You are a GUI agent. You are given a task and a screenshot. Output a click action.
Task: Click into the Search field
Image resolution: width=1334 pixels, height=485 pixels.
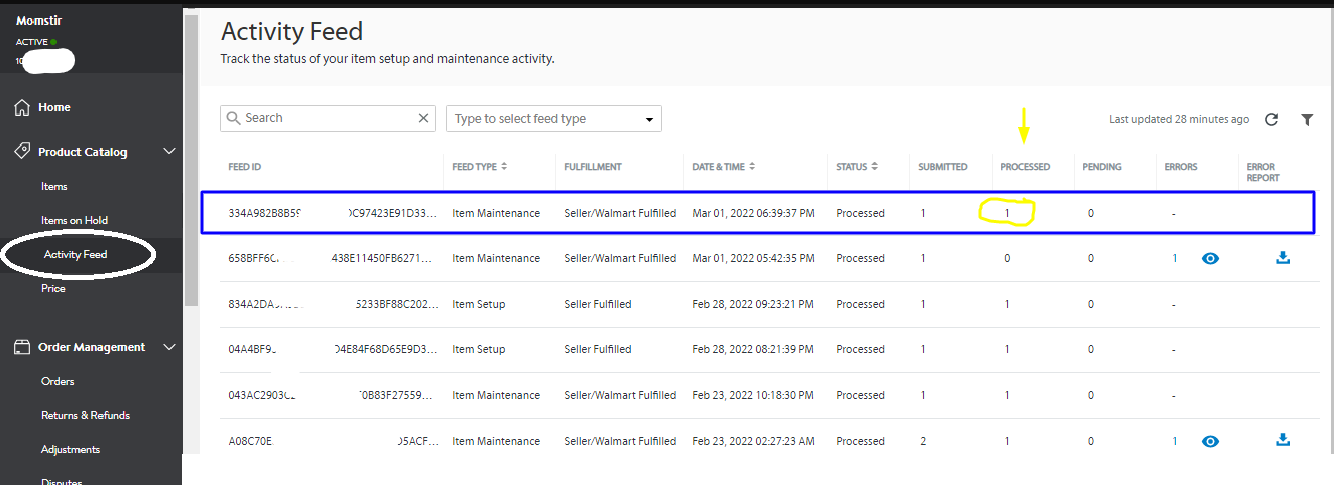pyautogui.click(x=325, y=118)
